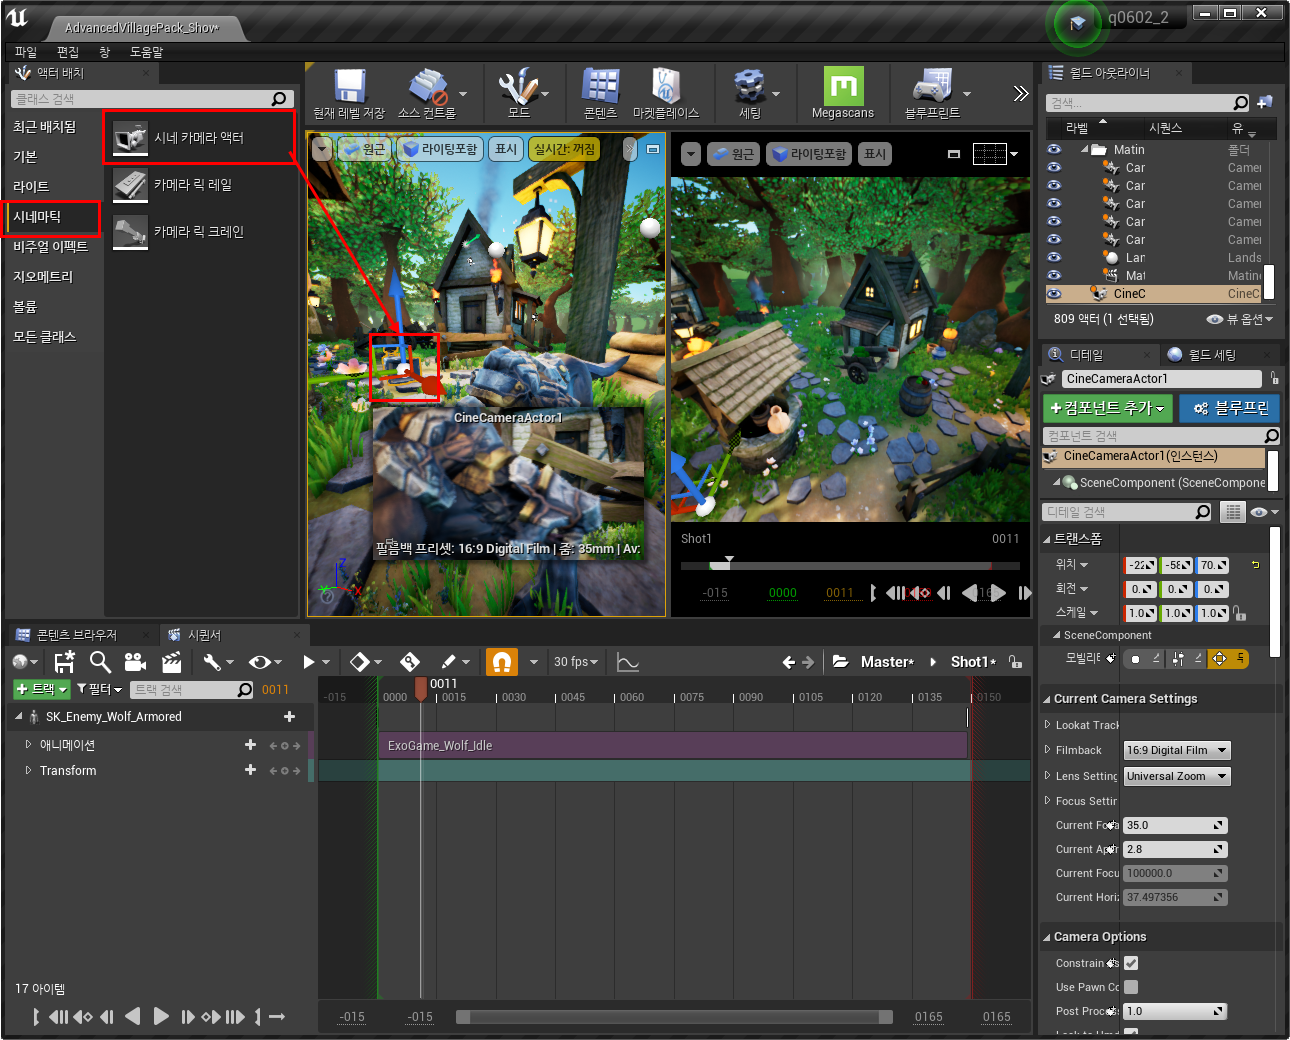Click the lock icon beside Shot1 breadcrumb

(x=1015, y=661)
